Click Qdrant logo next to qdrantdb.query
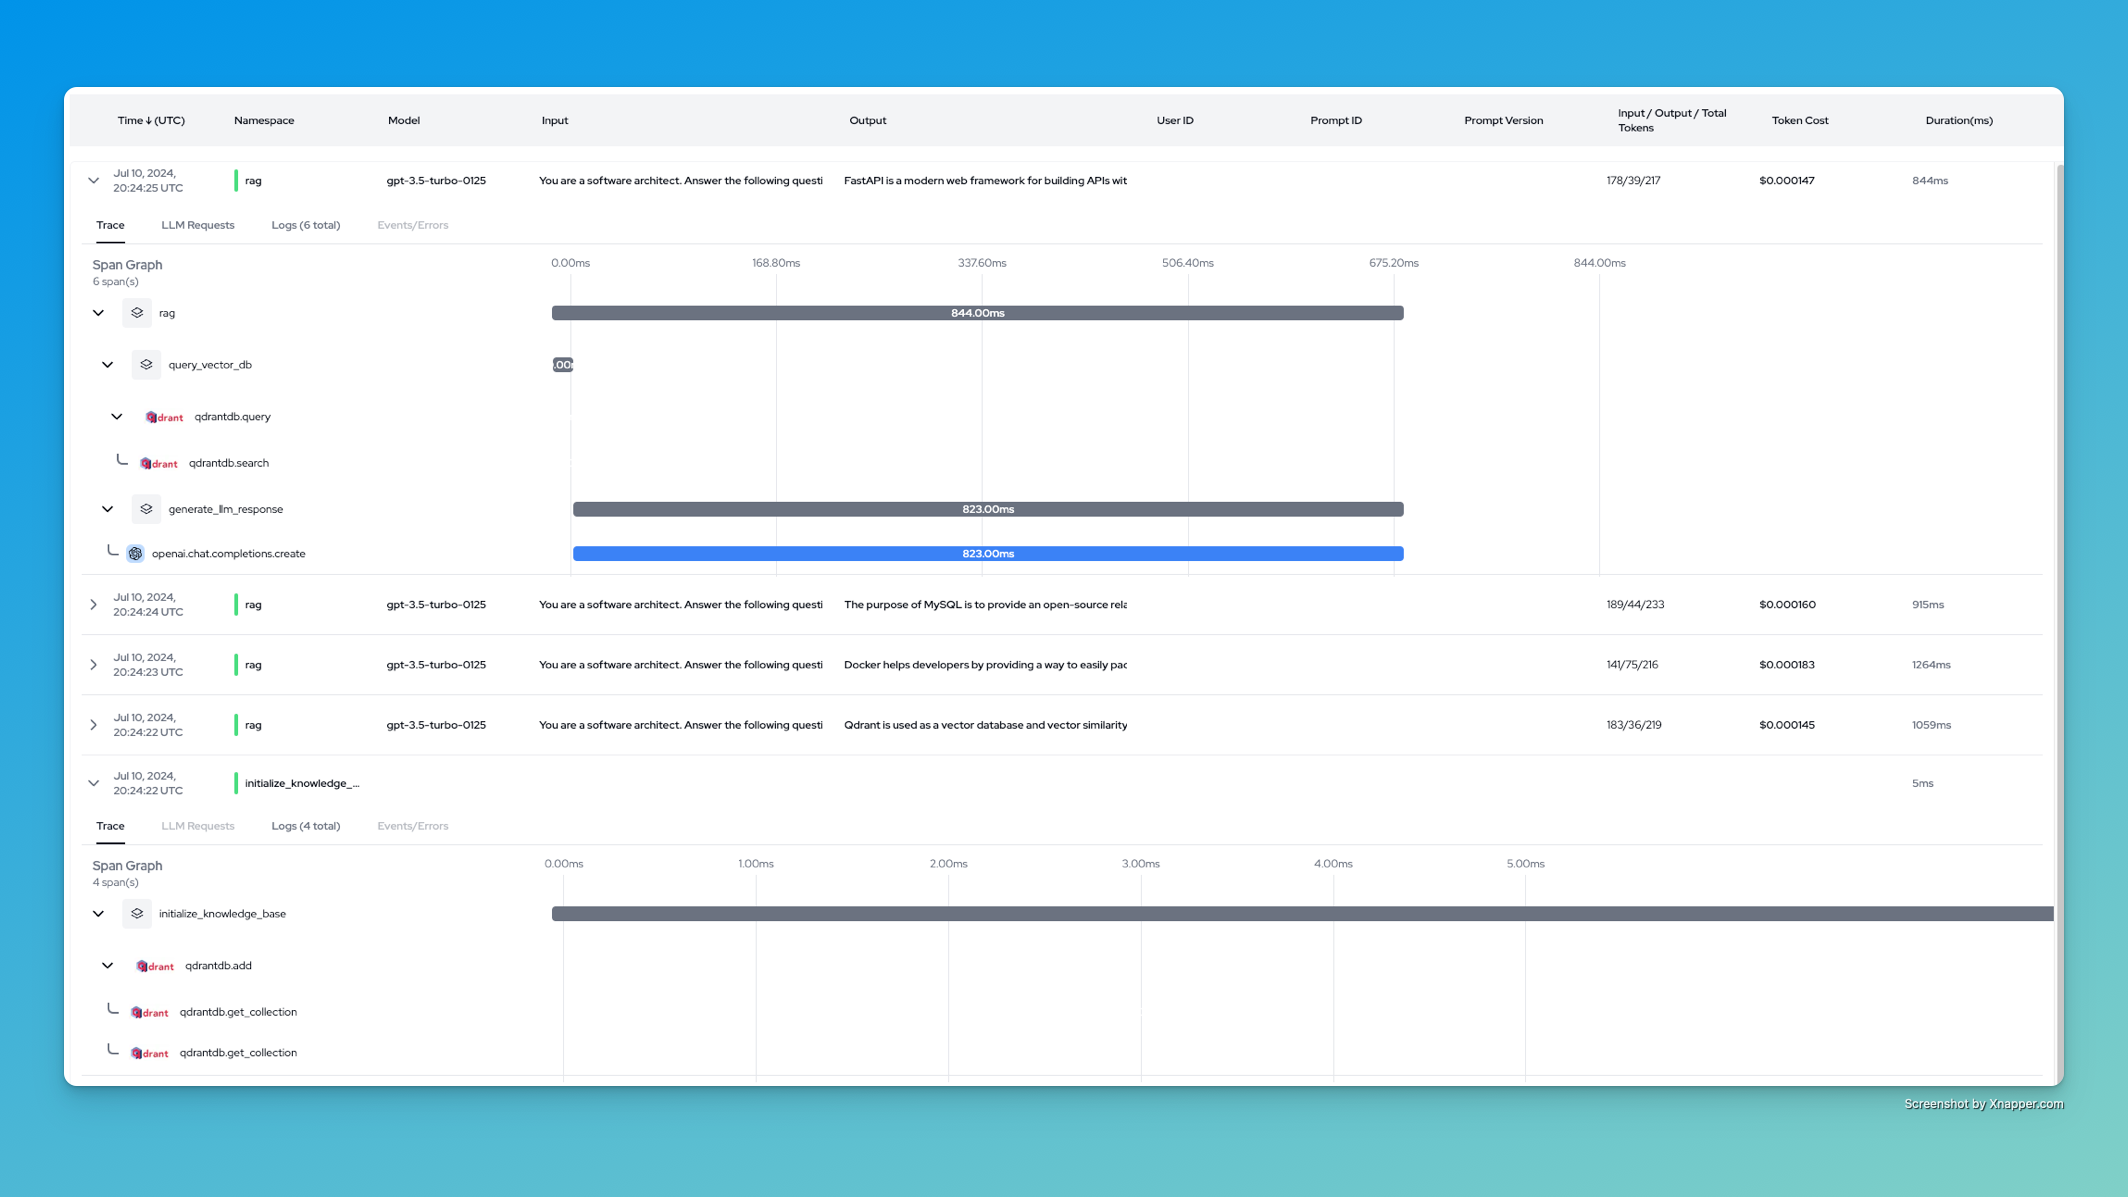The image size is (2128, 1197). click(164, 417)
